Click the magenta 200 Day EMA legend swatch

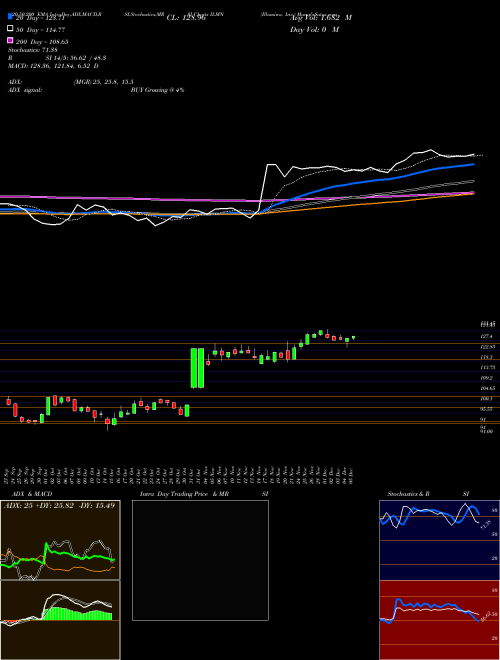10,40
